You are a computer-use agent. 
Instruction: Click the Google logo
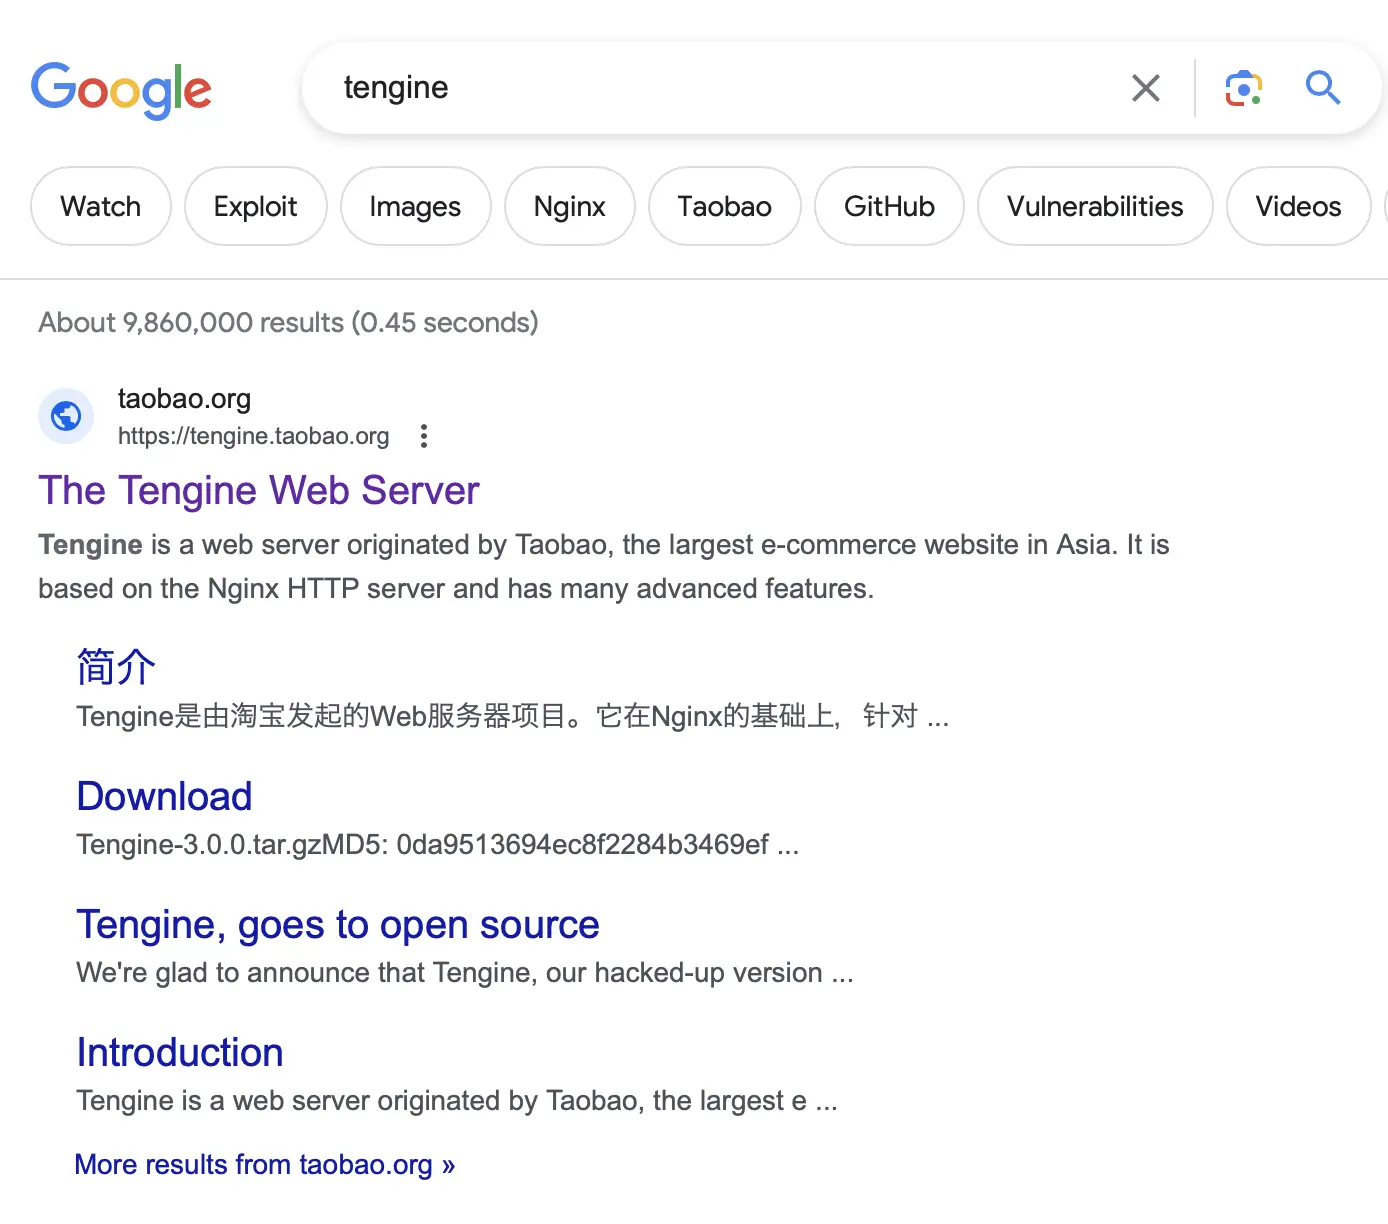tap(121, 90)
